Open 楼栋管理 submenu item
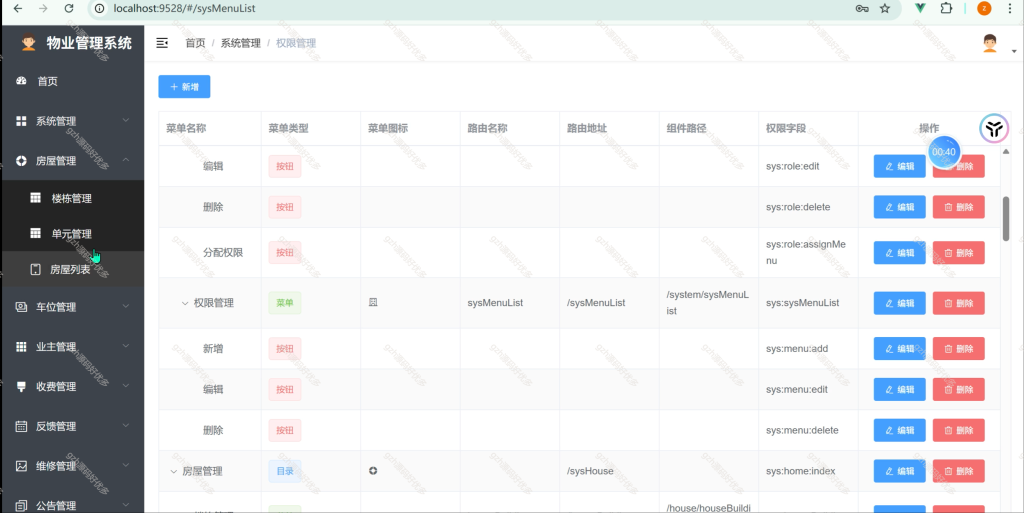This screenshot has width=1024, height=513. [x=72, y=198]
